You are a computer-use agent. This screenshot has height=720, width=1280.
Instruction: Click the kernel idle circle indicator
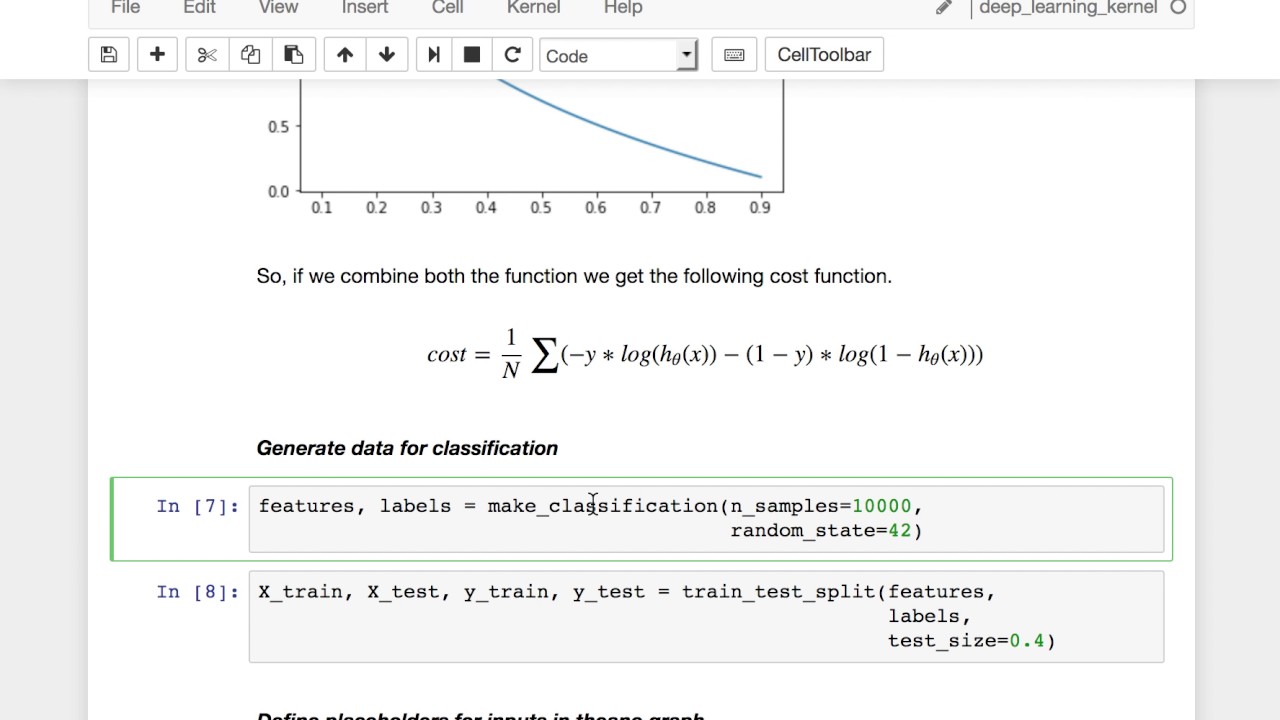tap(1178, 8)
